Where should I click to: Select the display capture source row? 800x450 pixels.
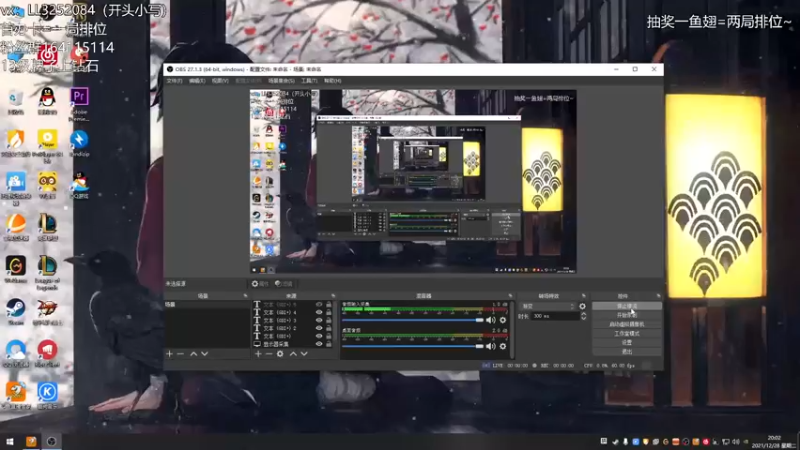pos(291,344)
